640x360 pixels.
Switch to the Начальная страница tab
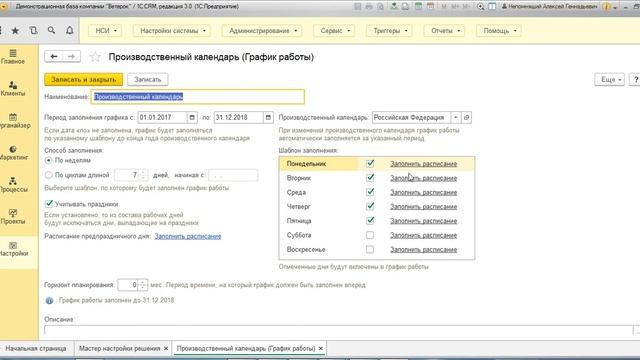click(36, 349)
